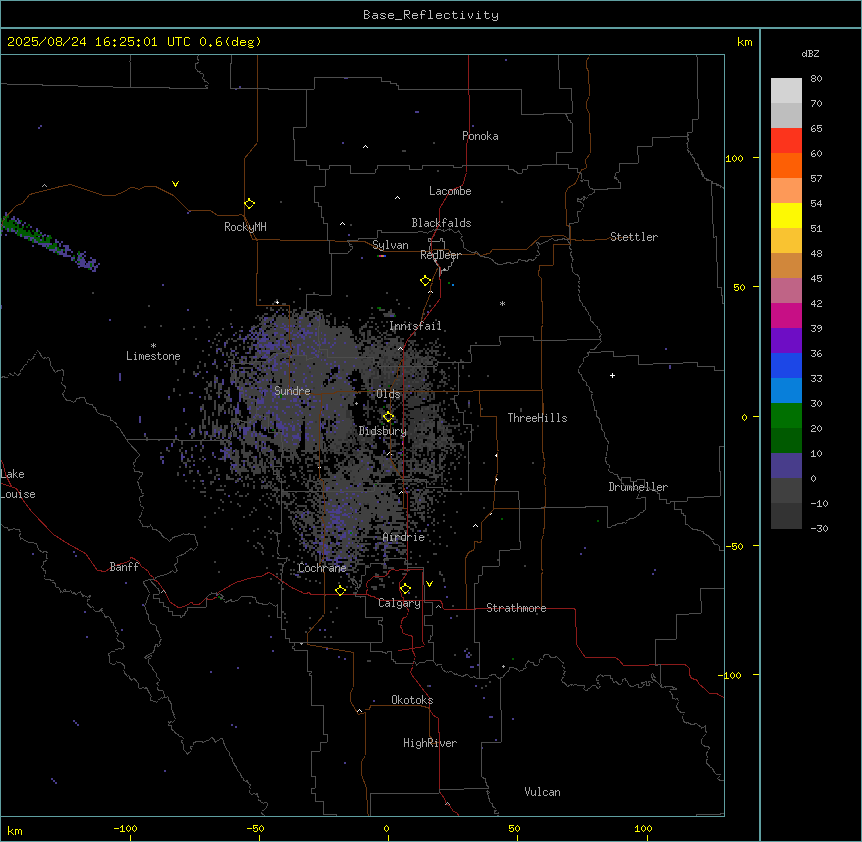Click the -100 tick on bottom axis

pos(125,828)
